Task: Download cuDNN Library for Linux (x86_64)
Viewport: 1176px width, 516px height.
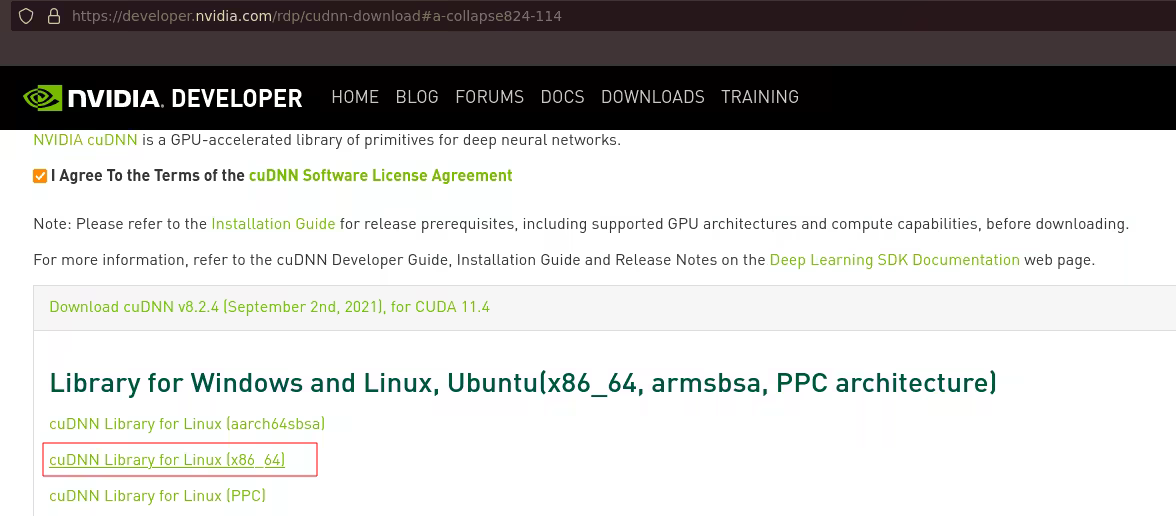Action: click(x=167, y=460)
